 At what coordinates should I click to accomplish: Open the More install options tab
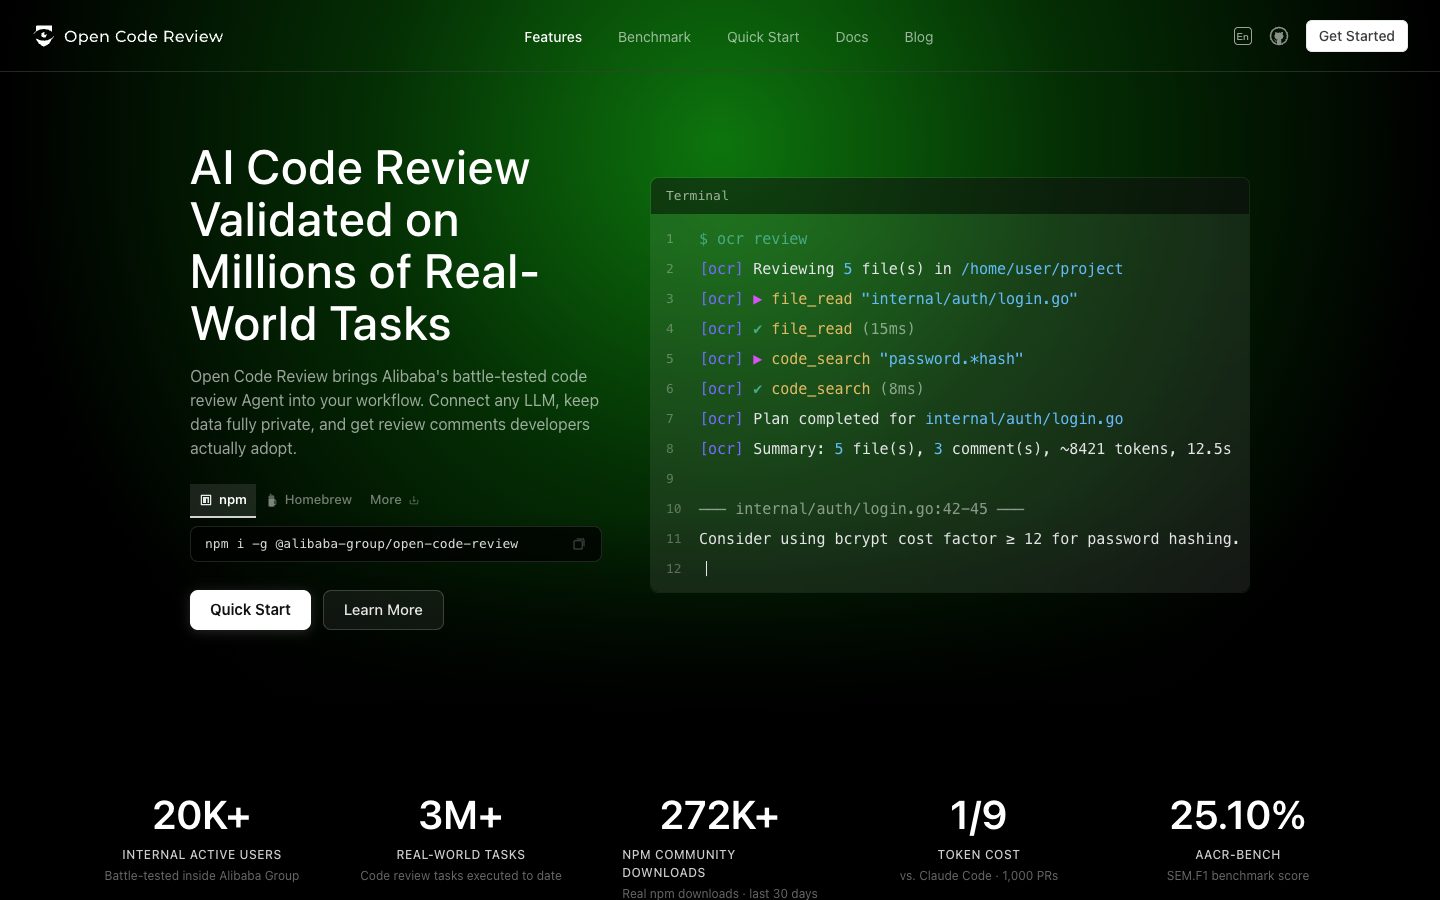click(395, 500)
